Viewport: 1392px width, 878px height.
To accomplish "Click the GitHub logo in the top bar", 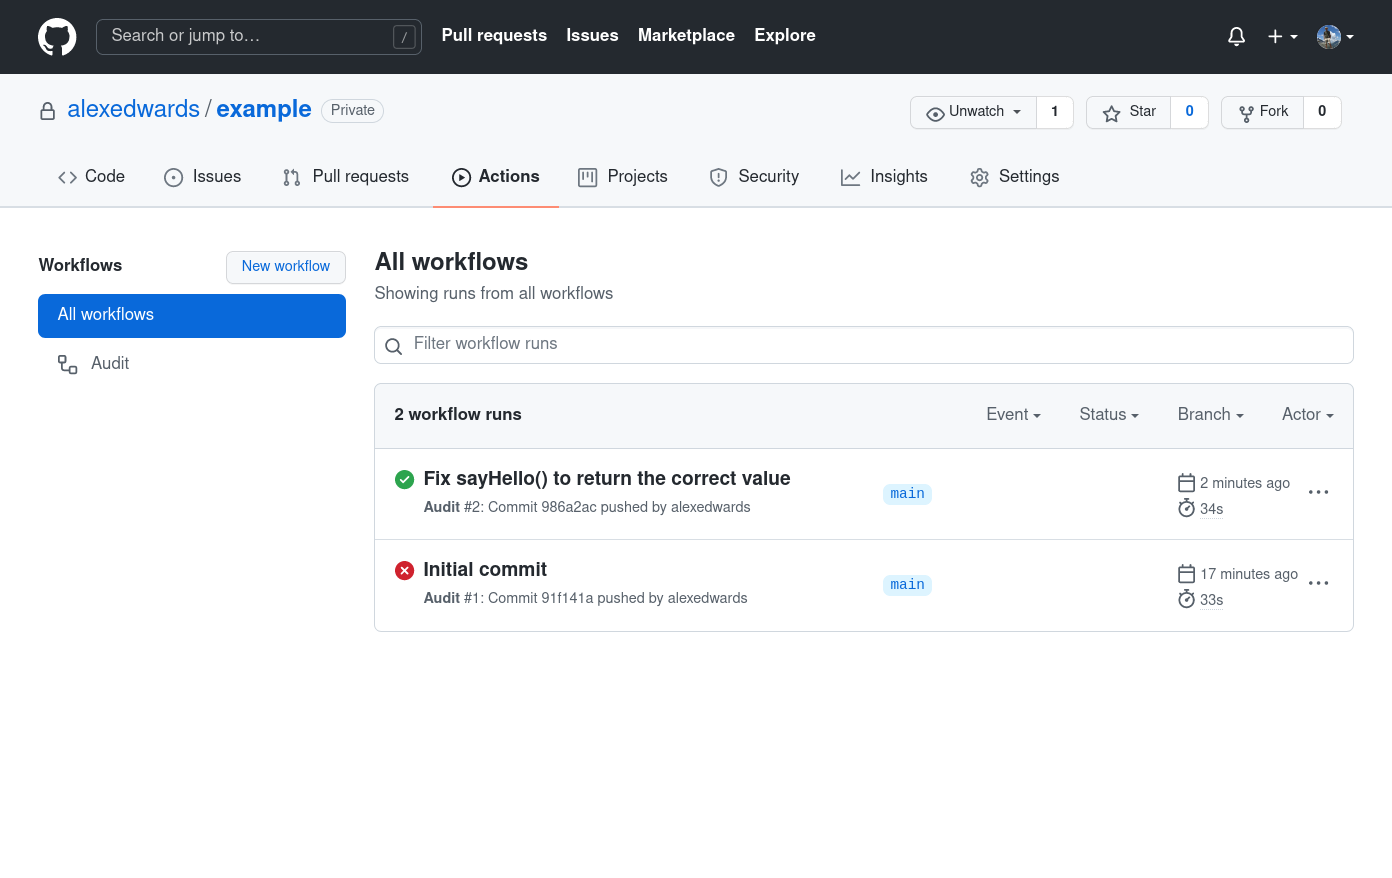I will coord(57,36).
